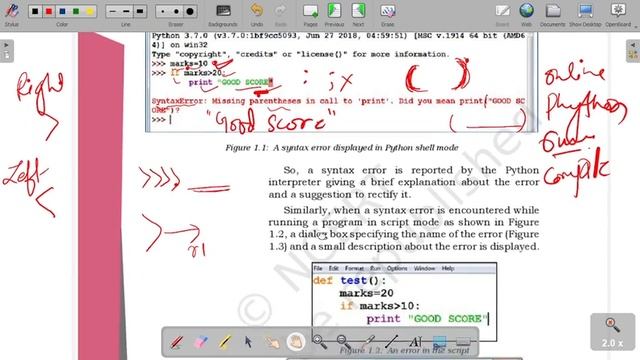Go to the Next page
640x360 pixels.
358,15
